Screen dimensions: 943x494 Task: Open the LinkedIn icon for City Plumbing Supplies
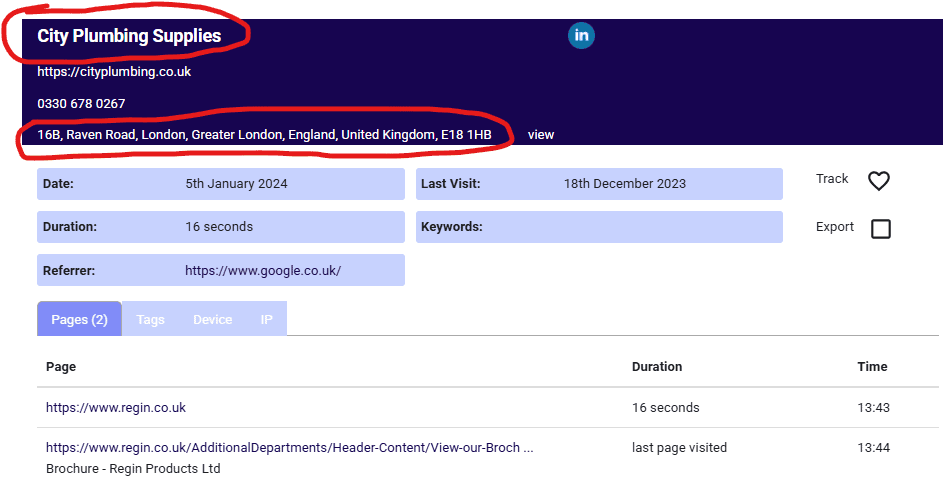tap(581, 36)
